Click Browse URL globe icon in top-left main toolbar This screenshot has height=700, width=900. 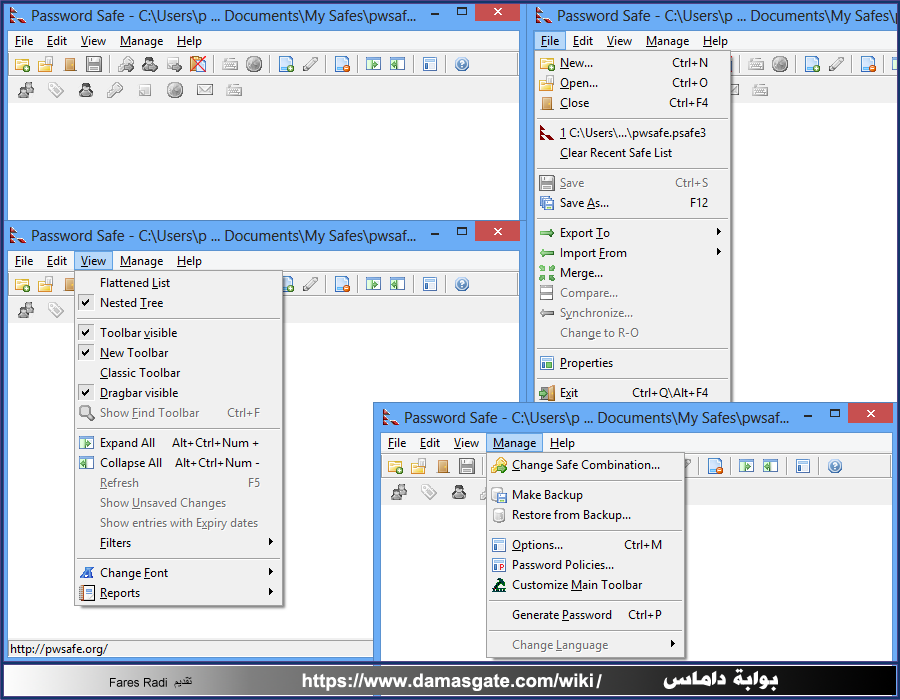[254, 64]
